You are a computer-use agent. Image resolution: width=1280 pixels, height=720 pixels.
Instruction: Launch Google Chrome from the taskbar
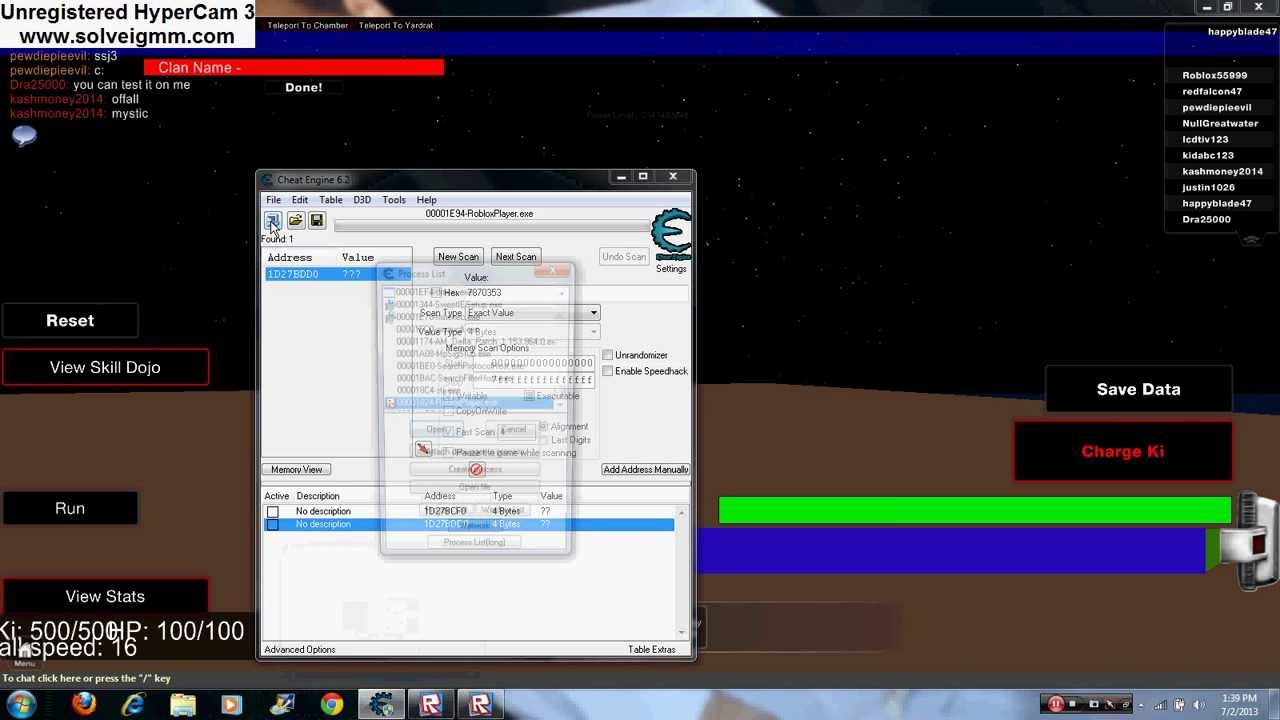[x=331, y=705]
